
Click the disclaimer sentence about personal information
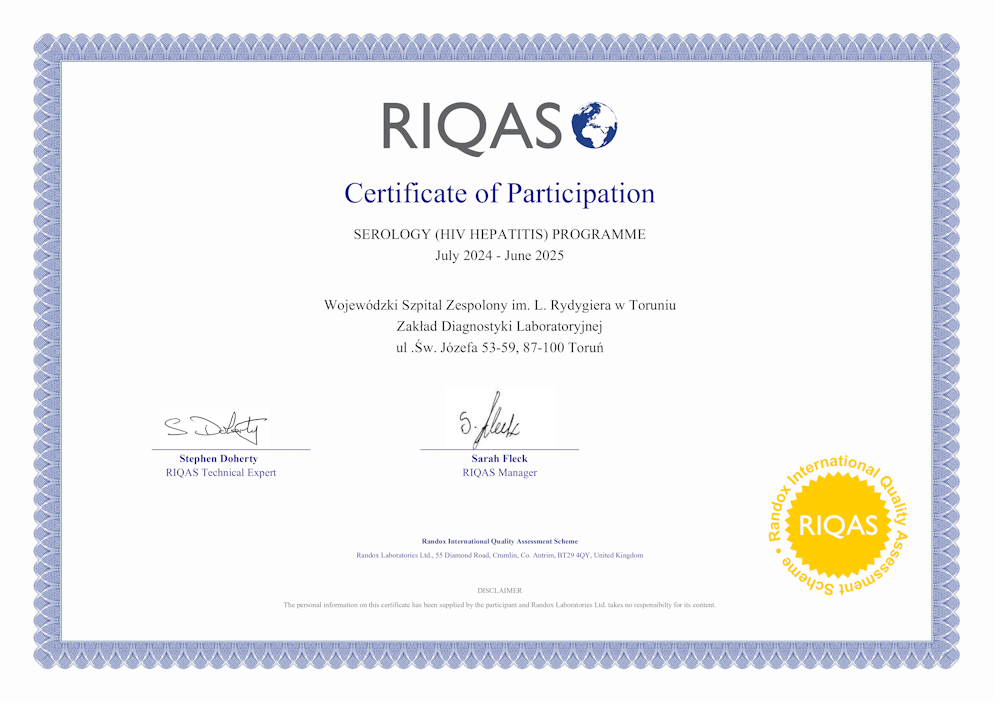coord(499,605)
